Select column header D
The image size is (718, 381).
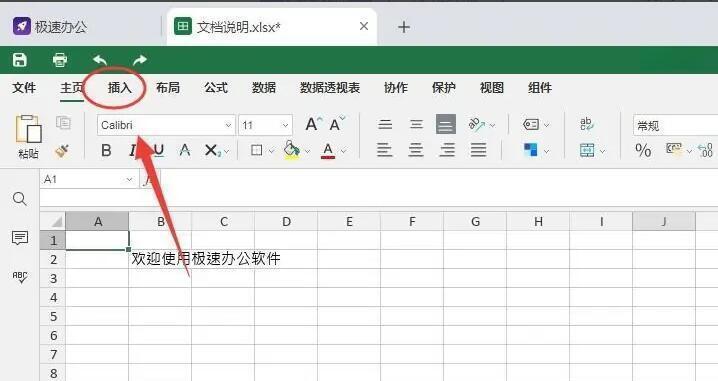pos(286,222)
